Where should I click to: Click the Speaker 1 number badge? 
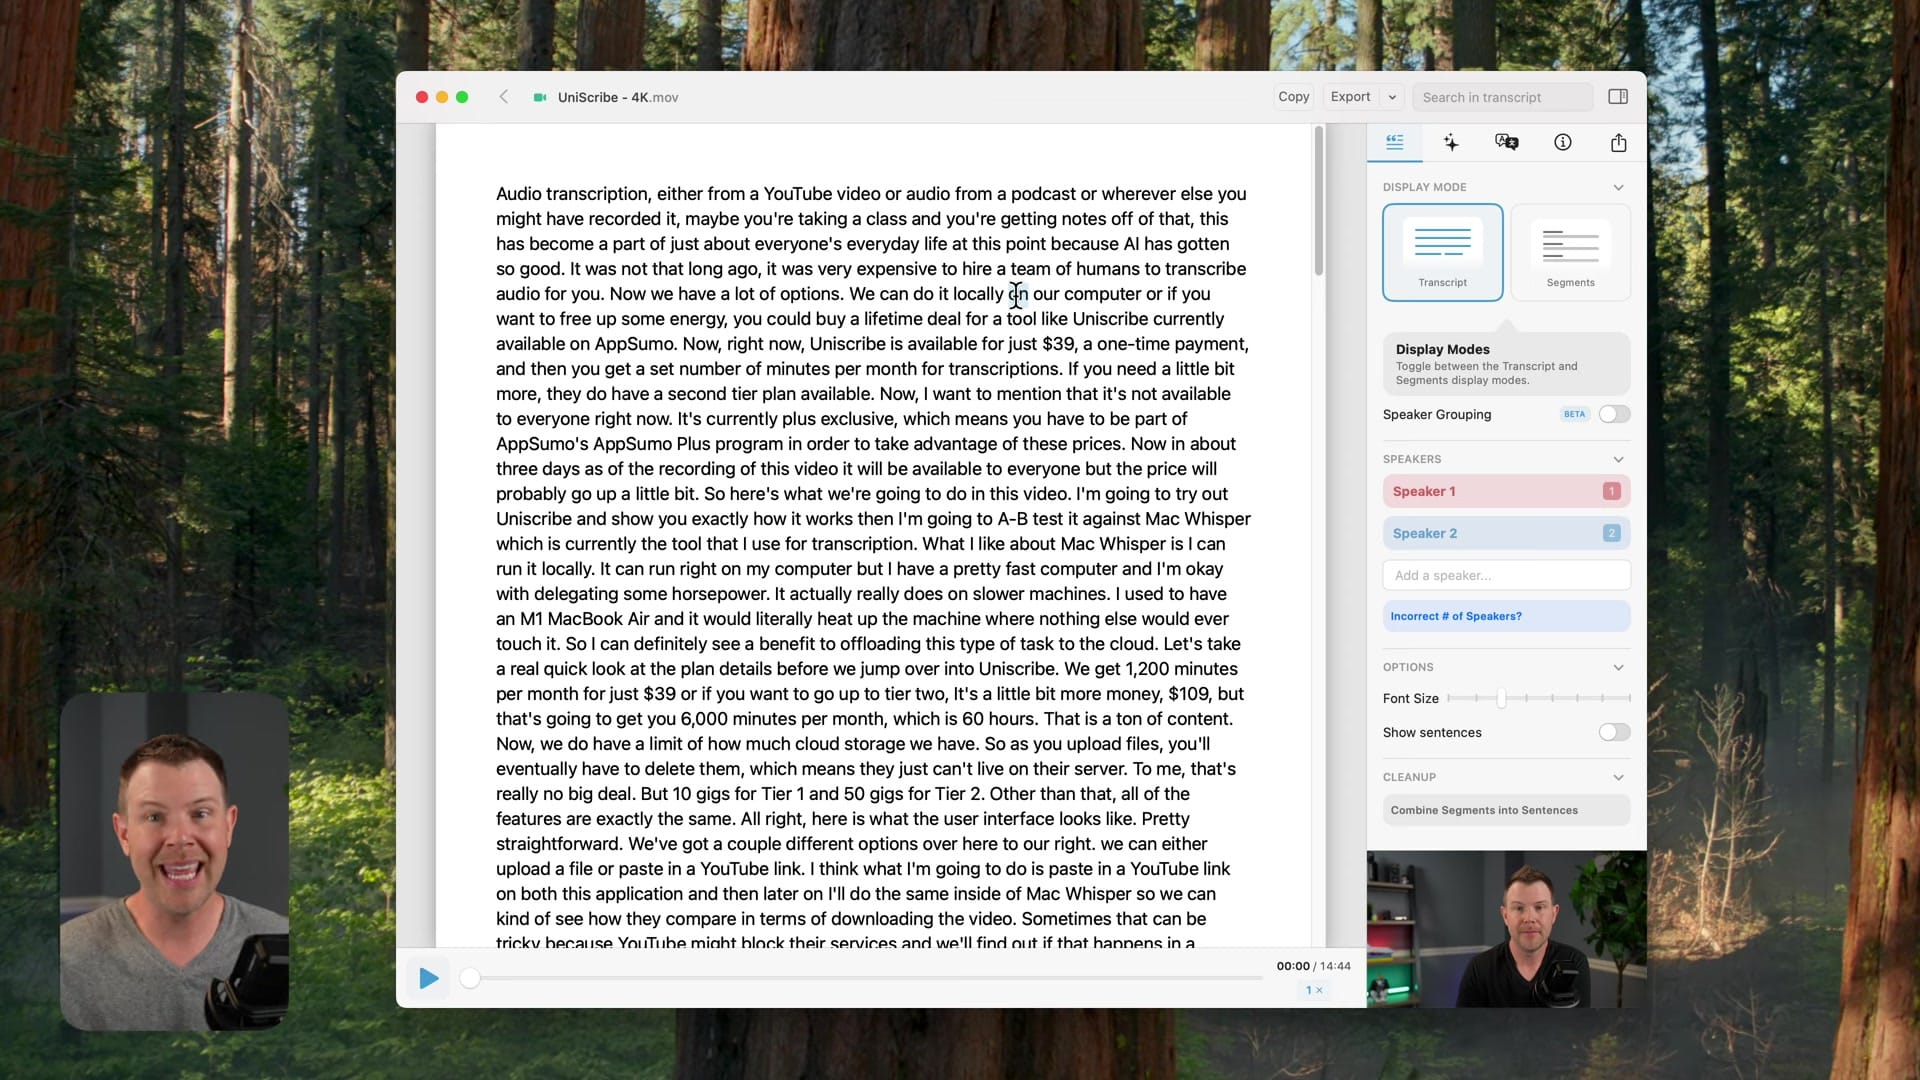[1611, 491]
